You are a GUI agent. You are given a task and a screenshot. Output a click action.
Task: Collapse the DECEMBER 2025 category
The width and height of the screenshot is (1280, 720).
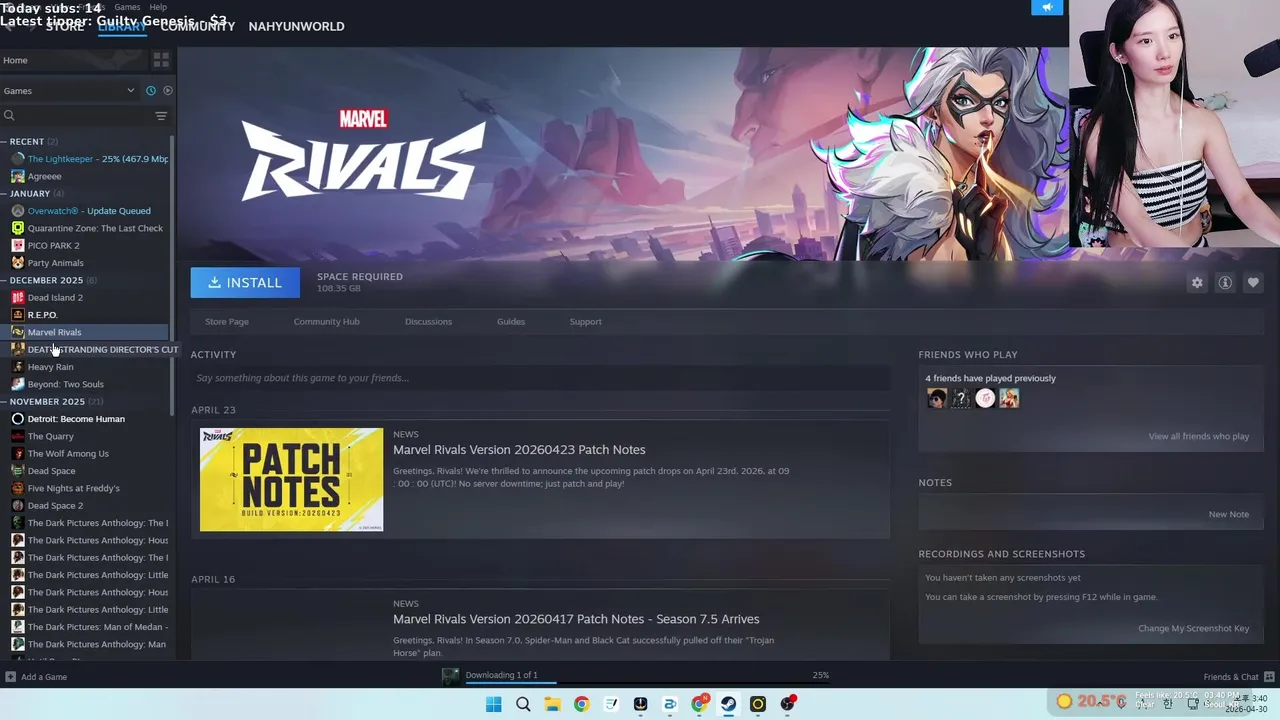click(4, 281)
